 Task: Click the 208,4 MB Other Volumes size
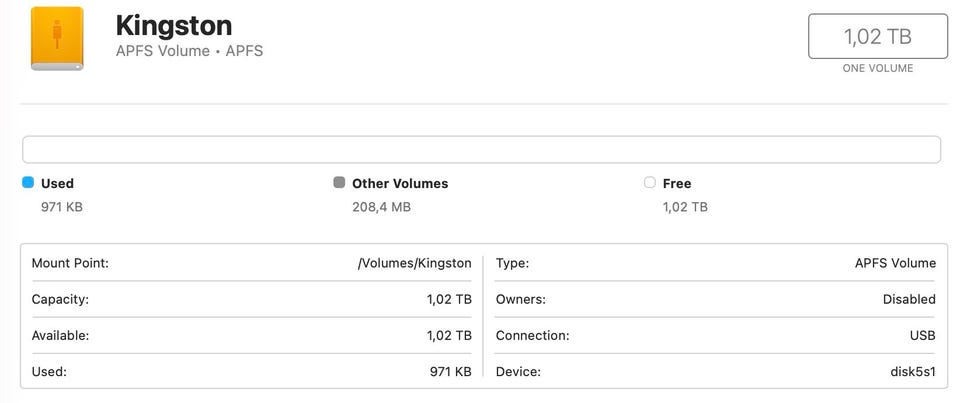(381, 207)
